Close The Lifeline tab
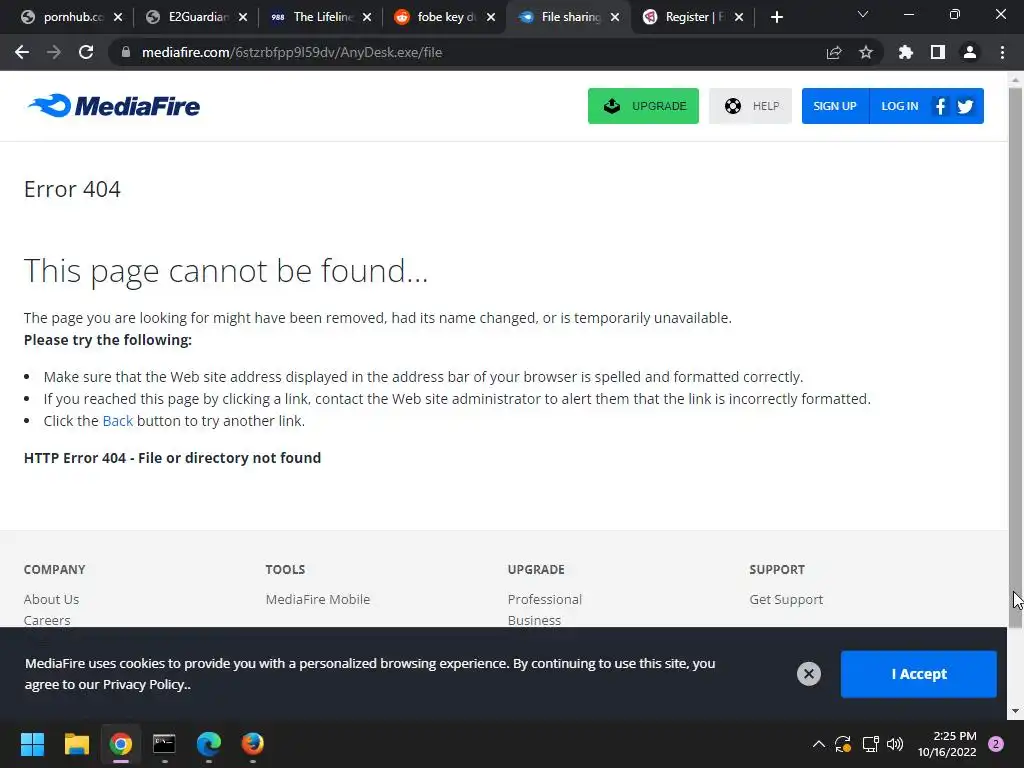1024x768 pixels. (x=367, y=17)
